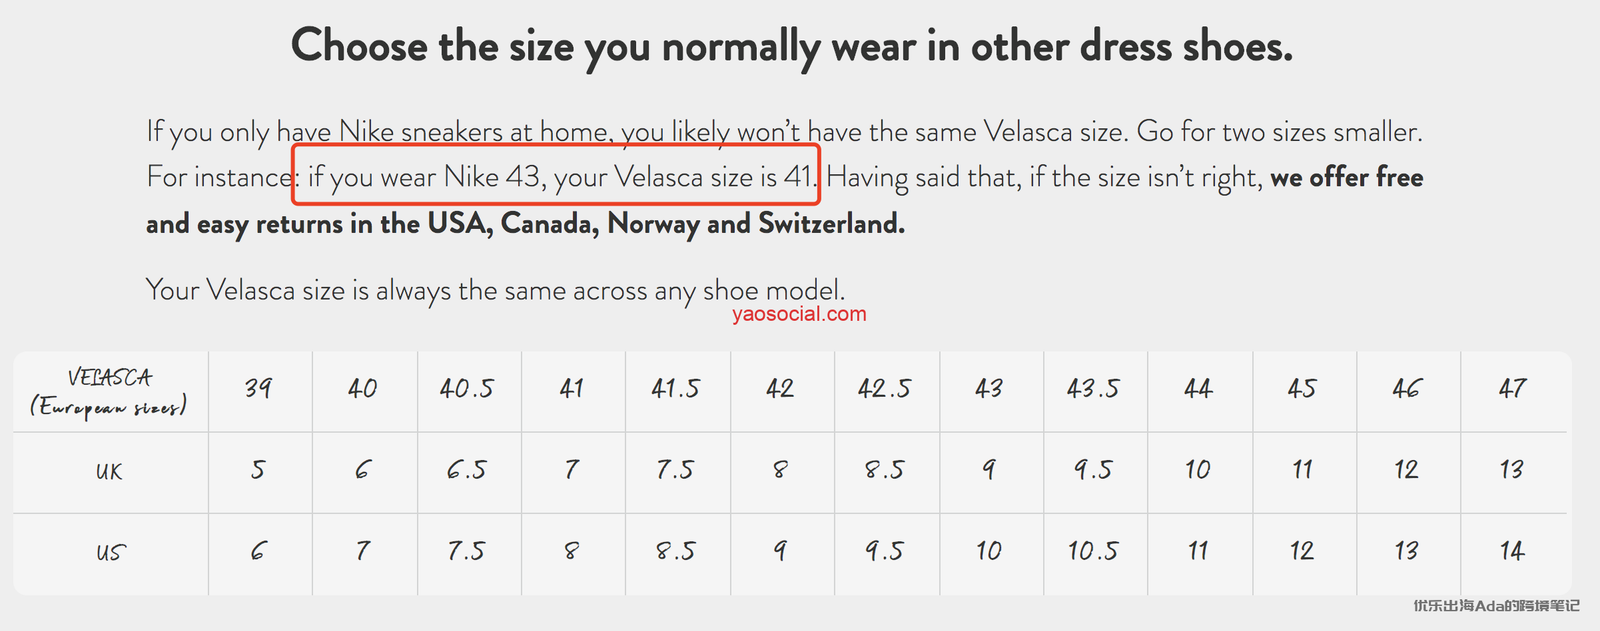Click UK size 13 cell
This screenshot has width=1600, height=631.
point(1512,470)
